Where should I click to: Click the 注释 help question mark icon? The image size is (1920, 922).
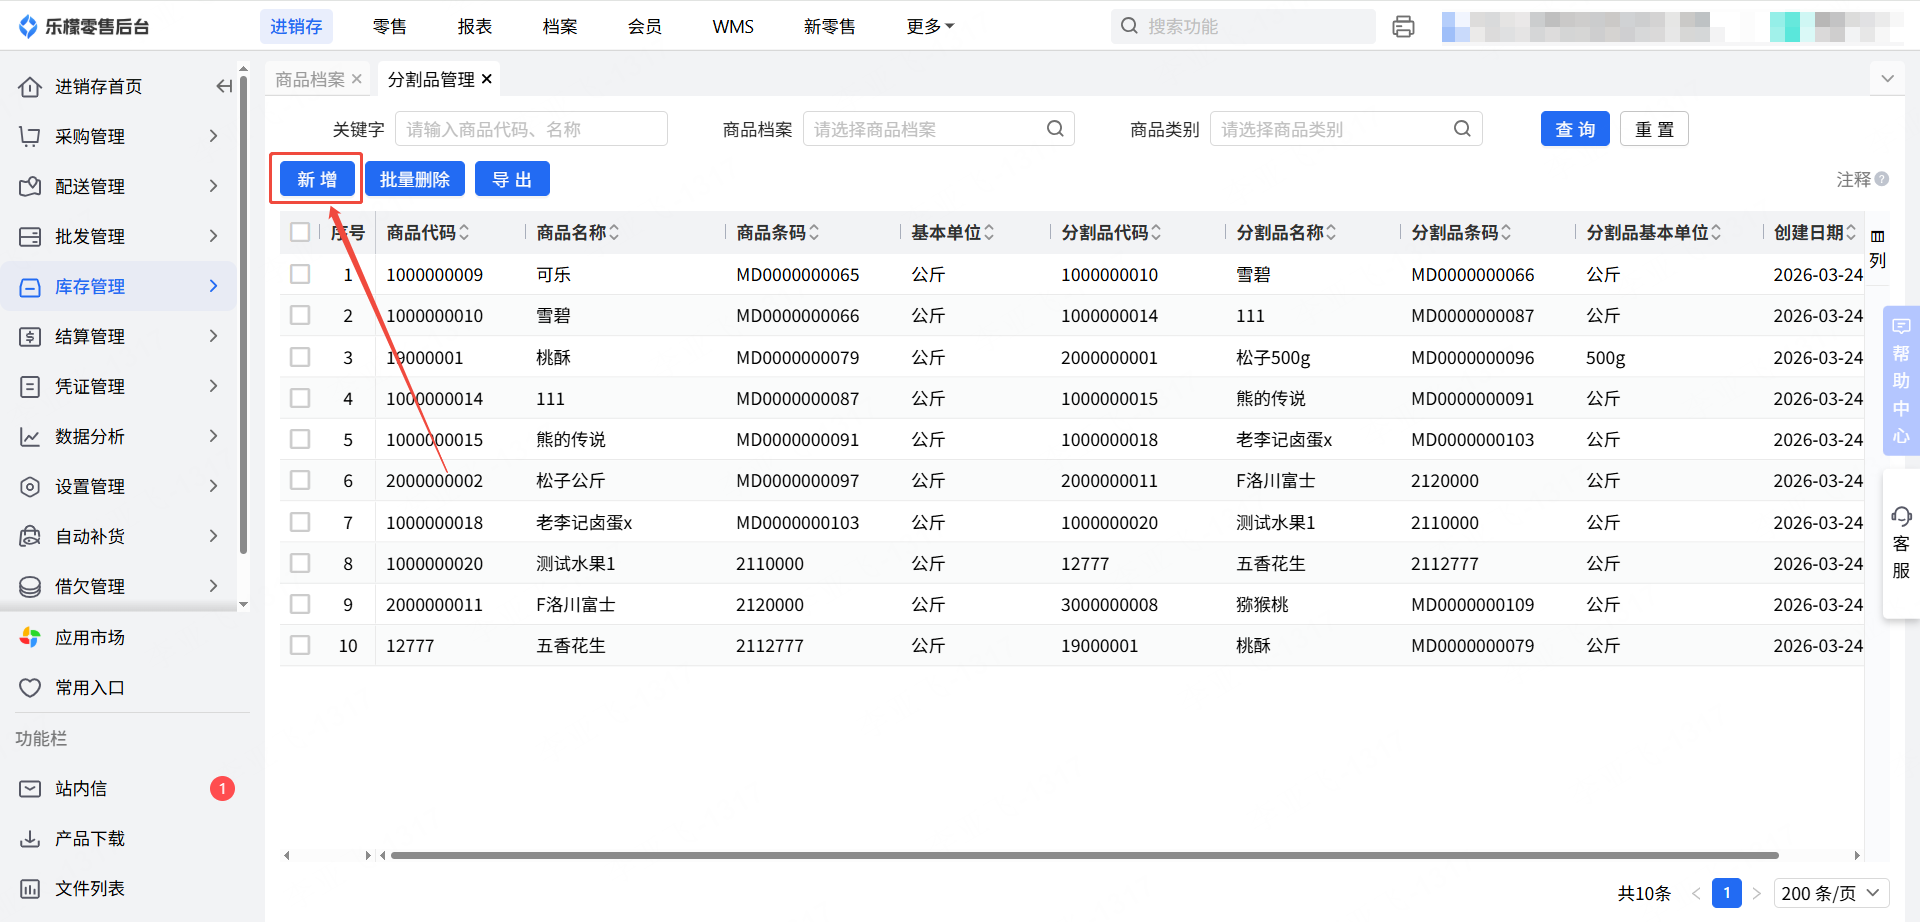1882,179
